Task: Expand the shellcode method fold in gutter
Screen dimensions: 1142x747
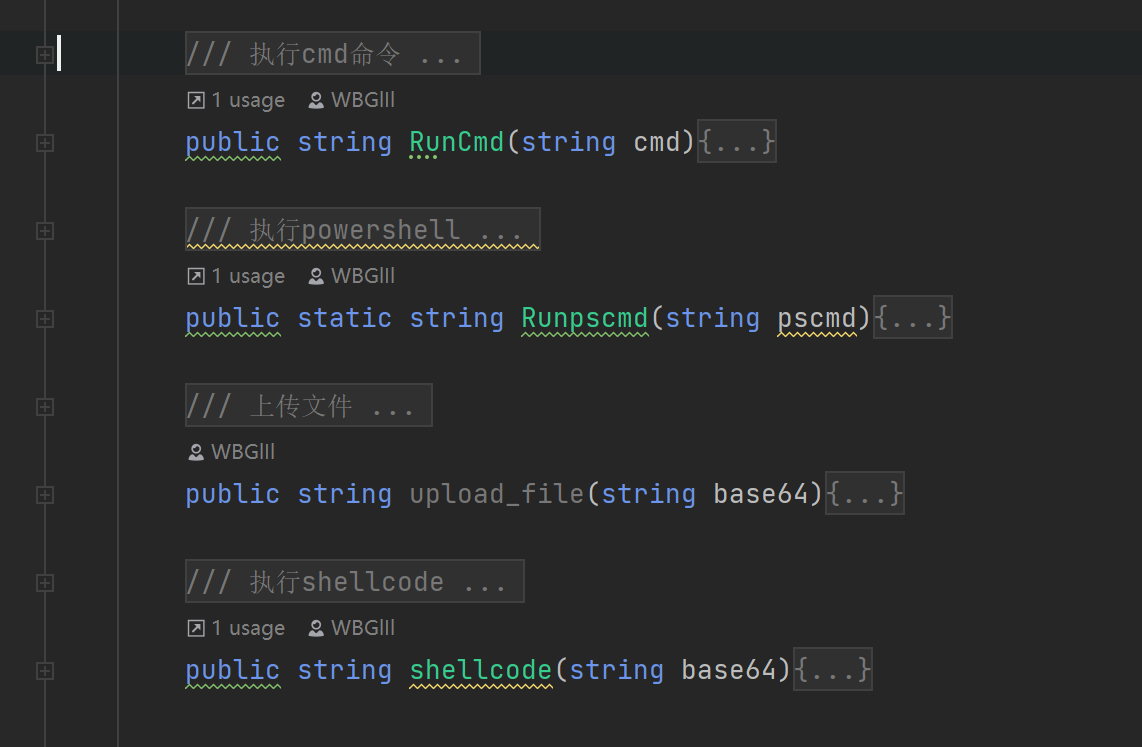Action: pyautogui.click(x=44, y=671)
